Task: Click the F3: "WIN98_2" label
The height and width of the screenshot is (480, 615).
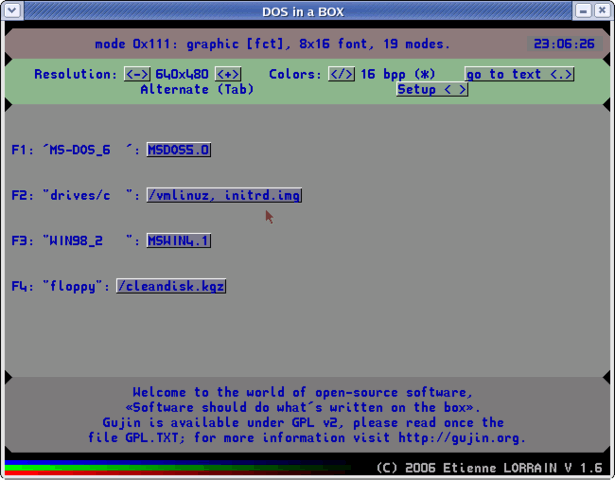Action: (75, 241)
